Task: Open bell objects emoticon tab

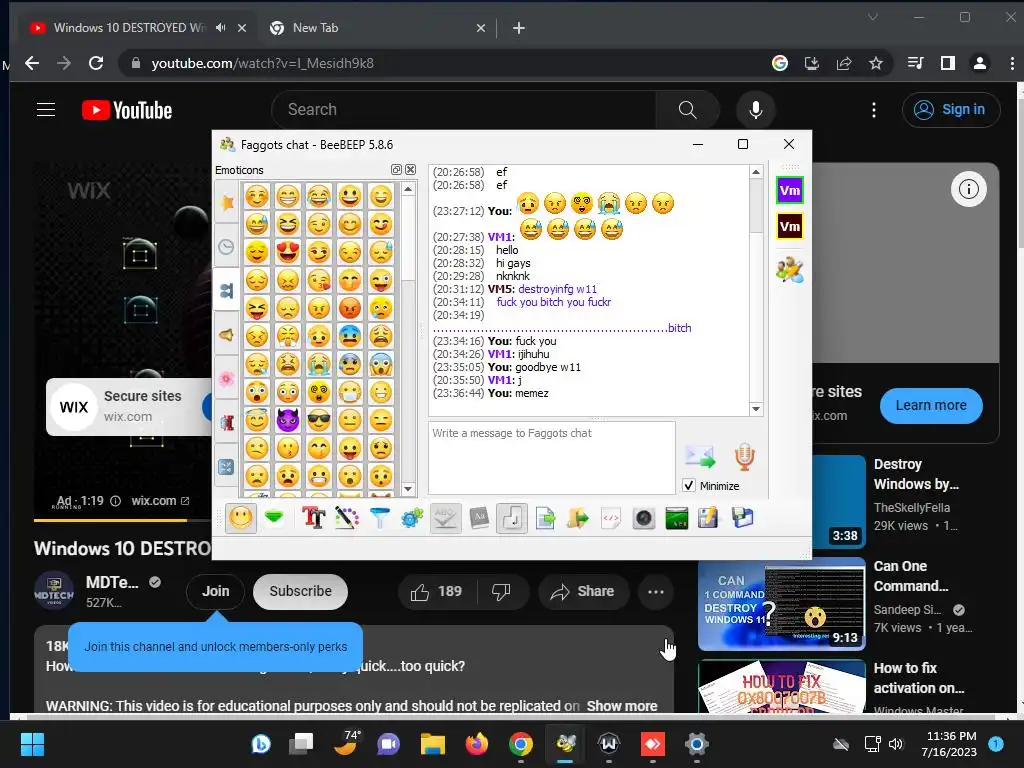Action: (226, 334)
